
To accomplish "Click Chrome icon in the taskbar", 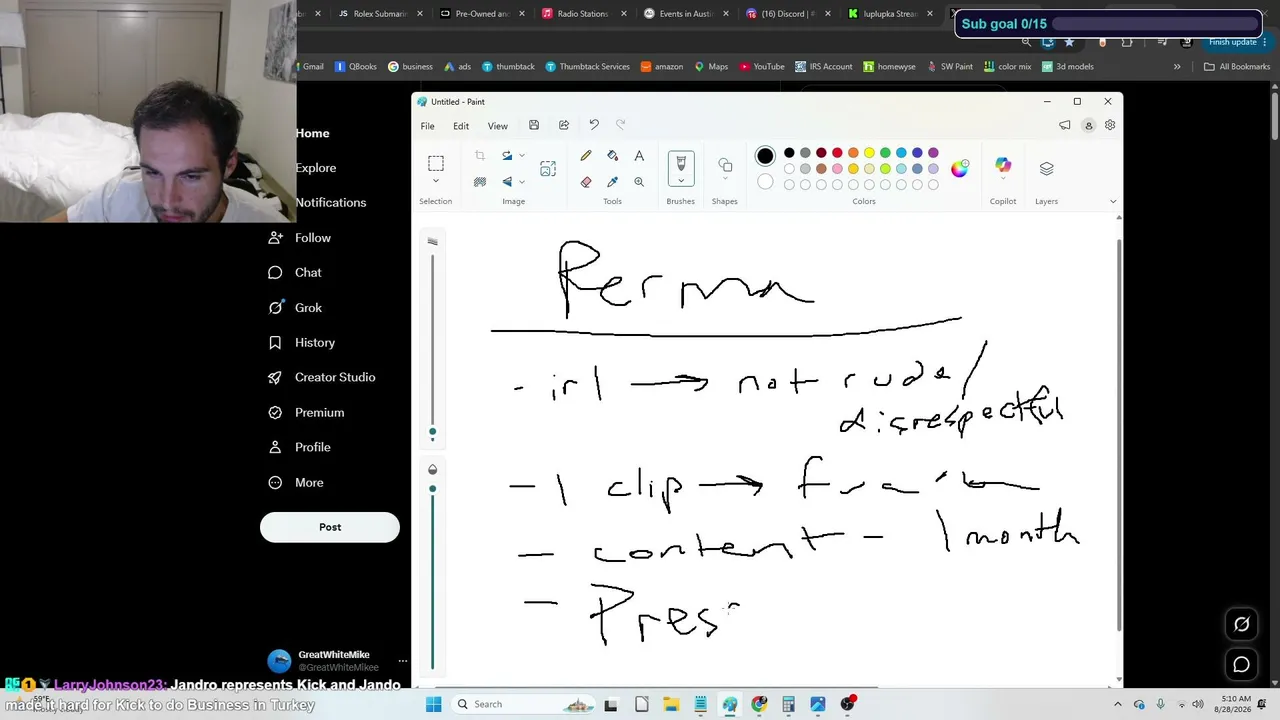I will 759,704.
